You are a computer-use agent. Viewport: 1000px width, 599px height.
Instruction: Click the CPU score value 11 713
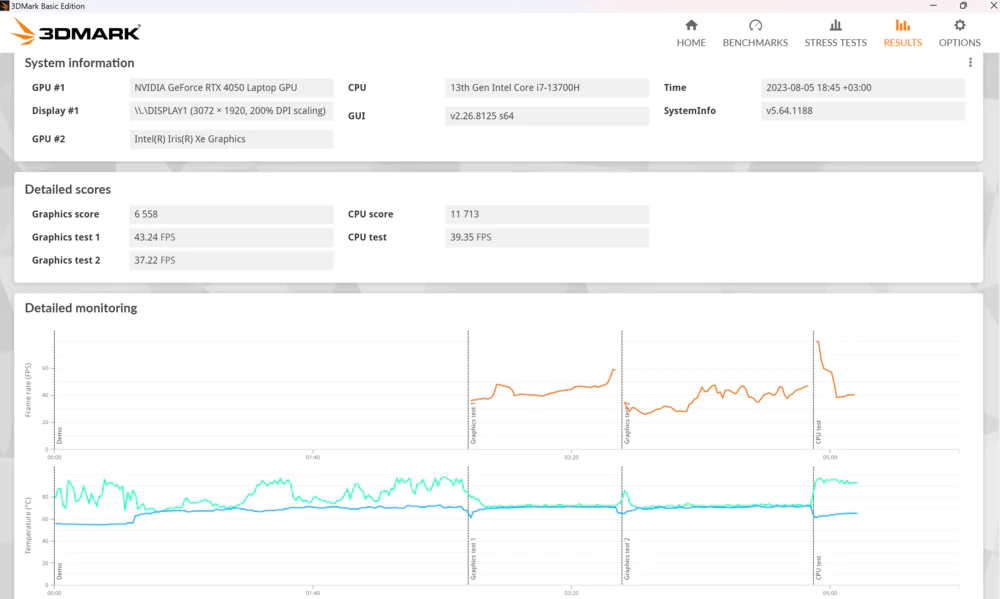point(547,214)
